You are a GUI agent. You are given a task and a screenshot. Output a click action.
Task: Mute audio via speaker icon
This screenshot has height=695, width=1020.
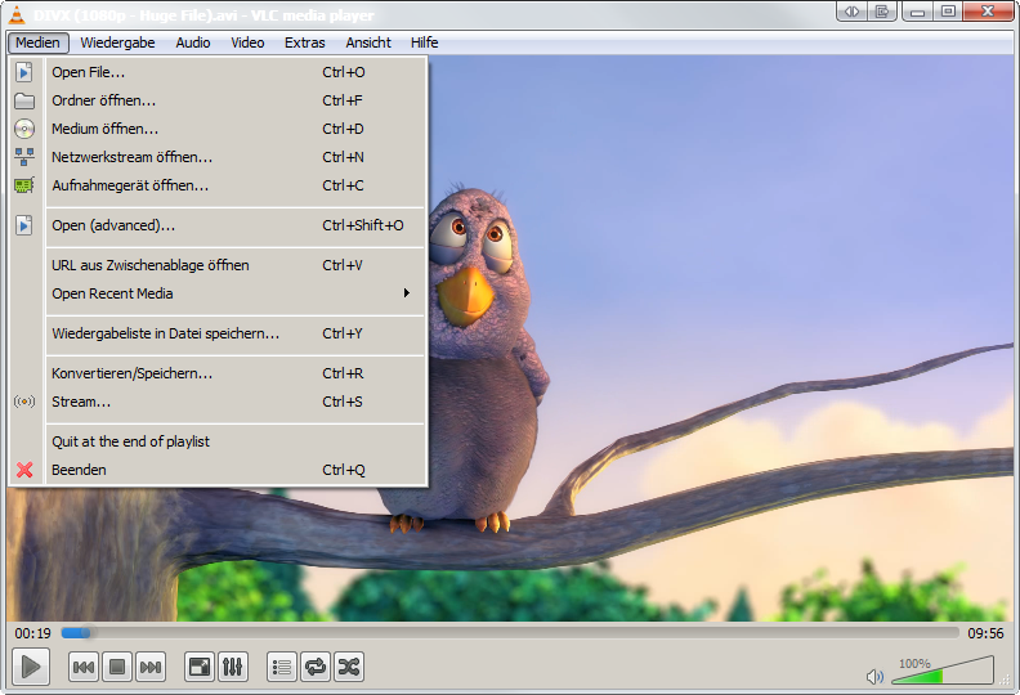click(875, 677)
